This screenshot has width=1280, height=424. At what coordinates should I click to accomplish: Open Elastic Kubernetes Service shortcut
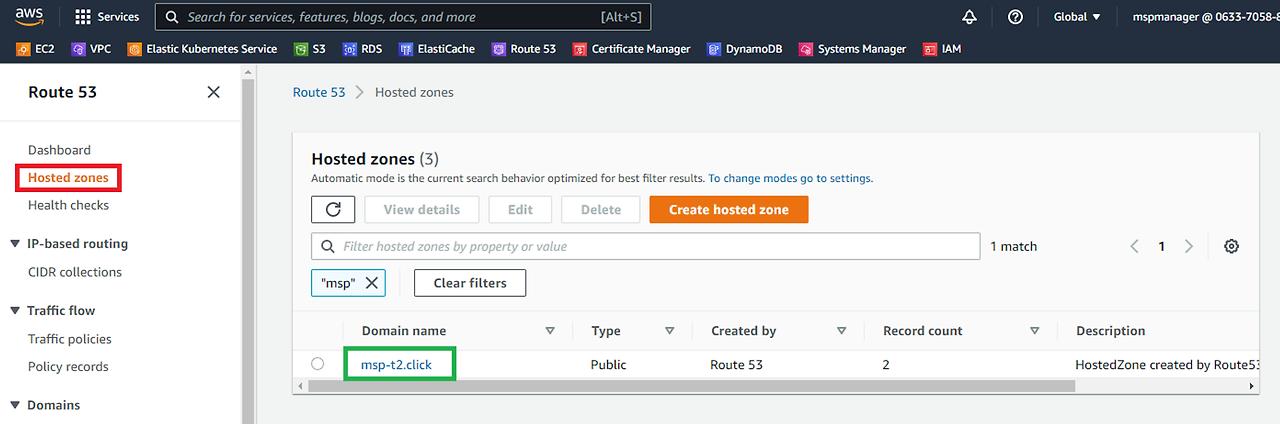click(202, 48)
